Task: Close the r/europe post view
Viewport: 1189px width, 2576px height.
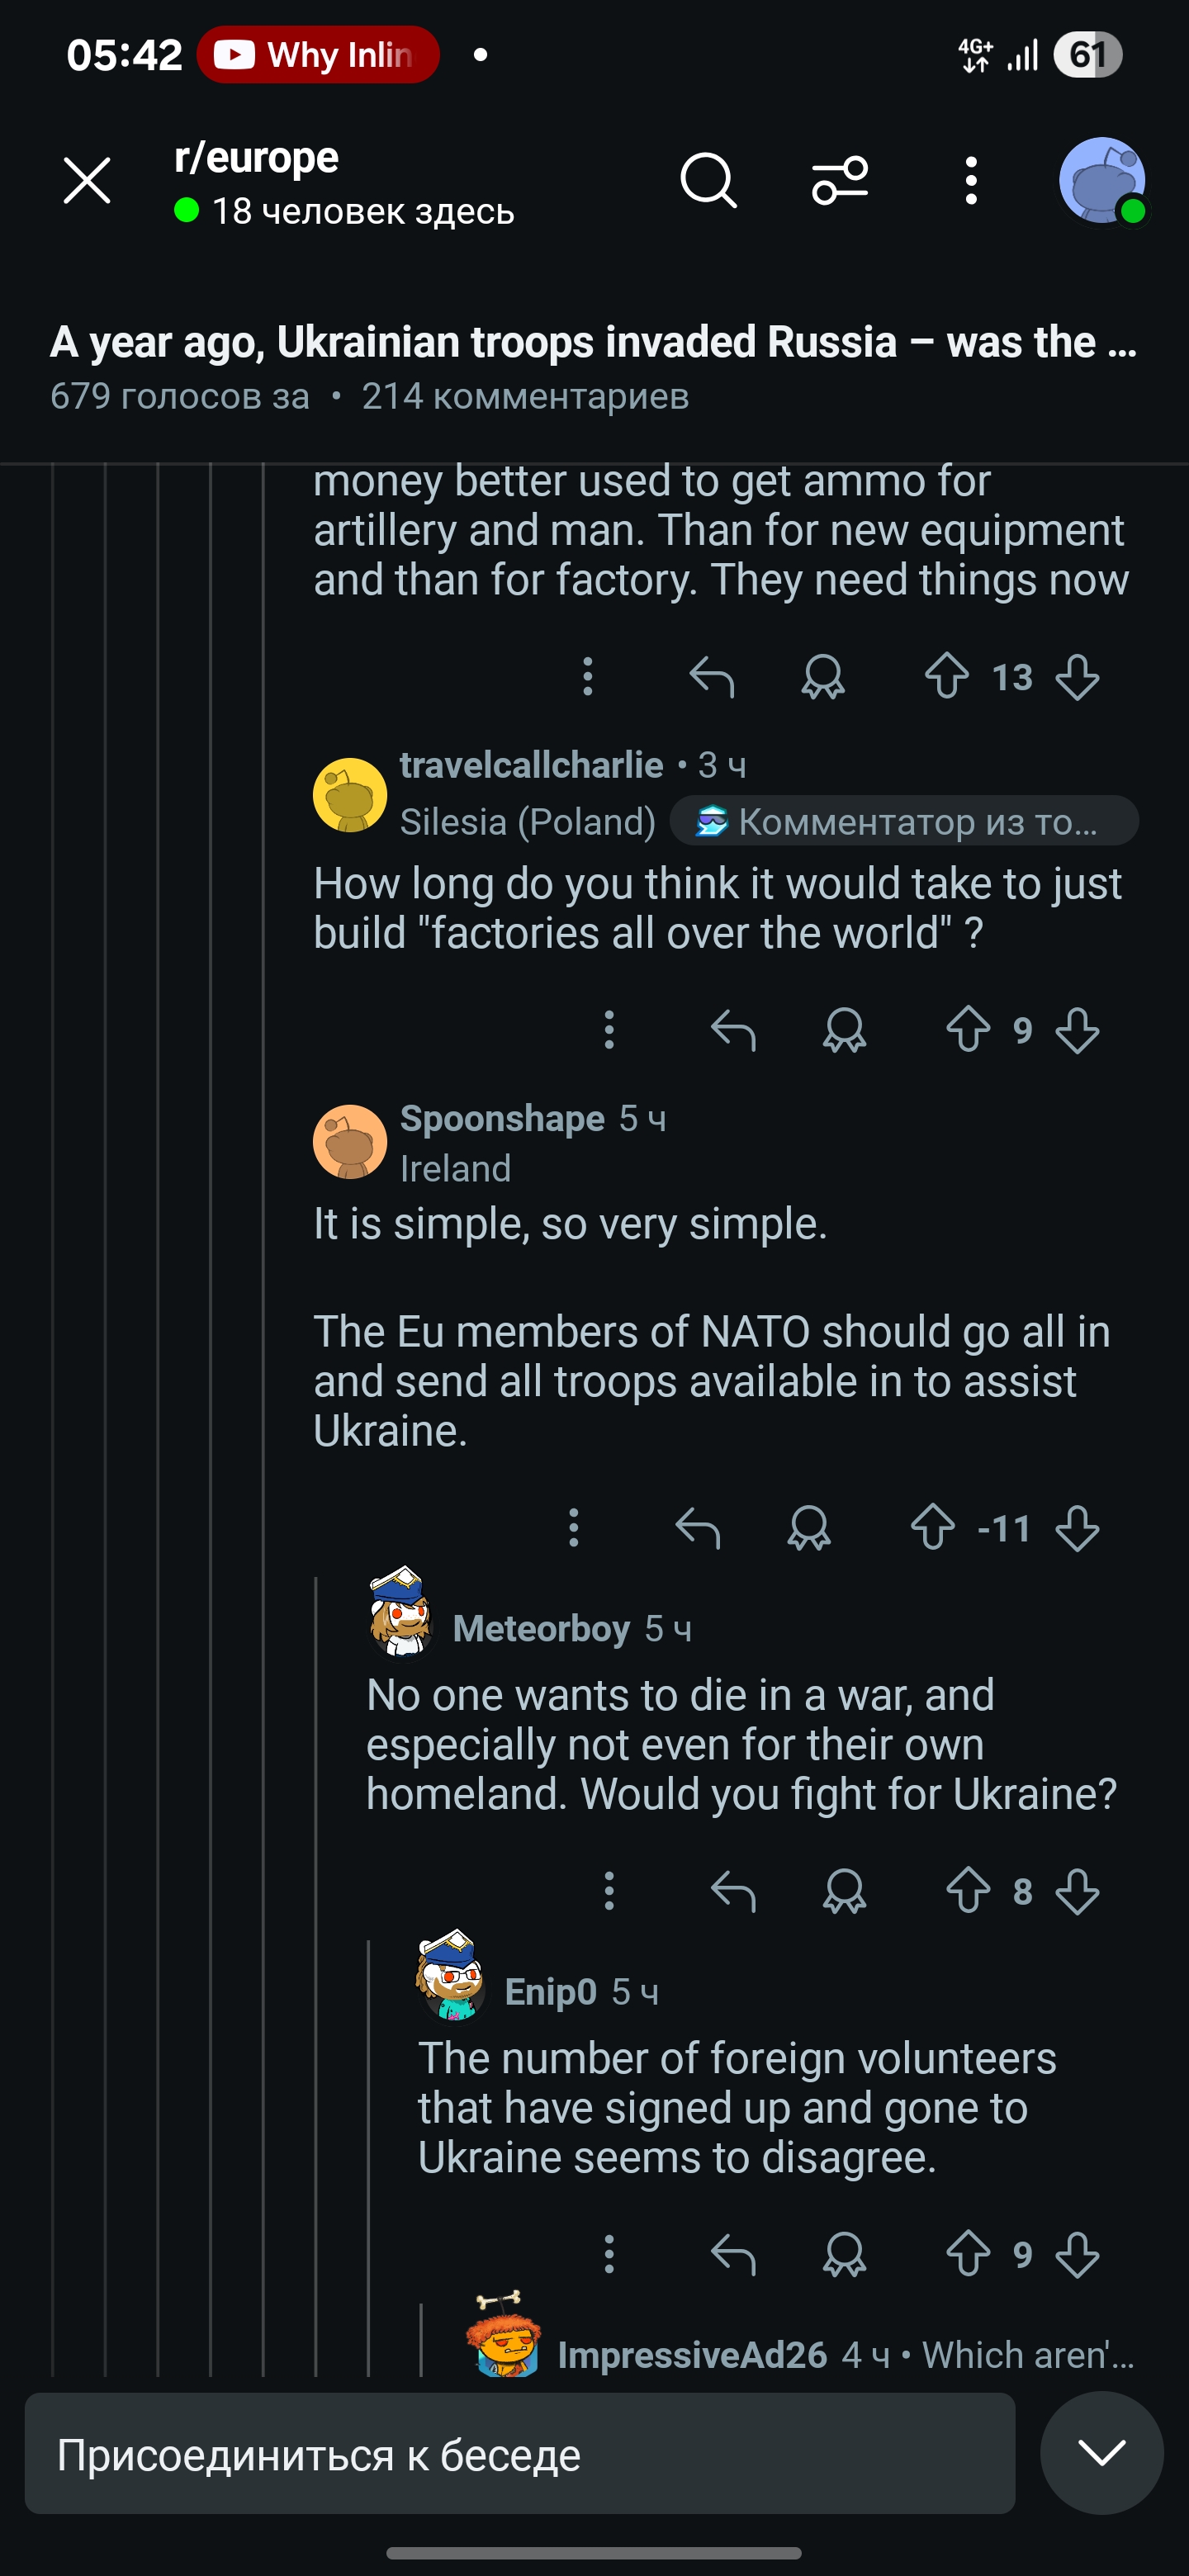Action: [87, 181]
